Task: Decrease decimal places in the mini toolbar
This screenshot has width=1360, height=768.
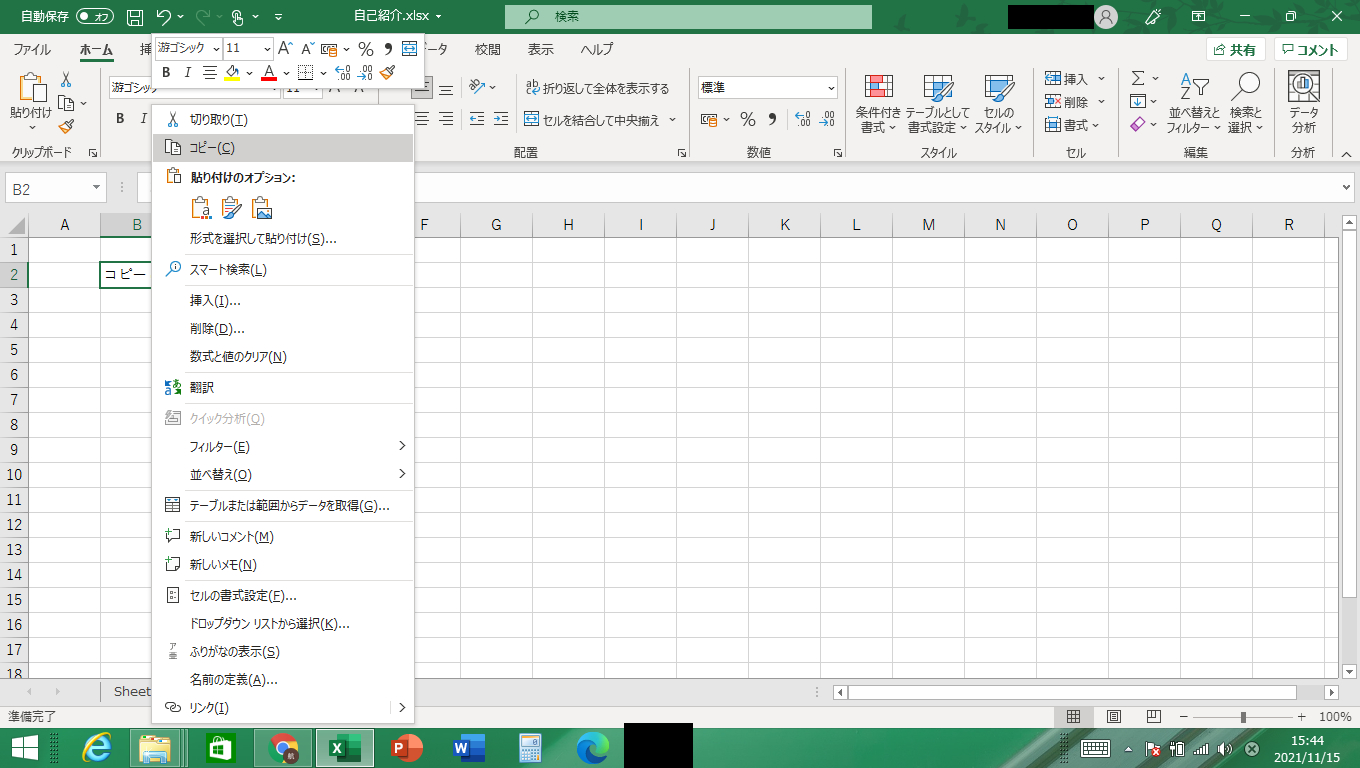Action: coord(365,72)
